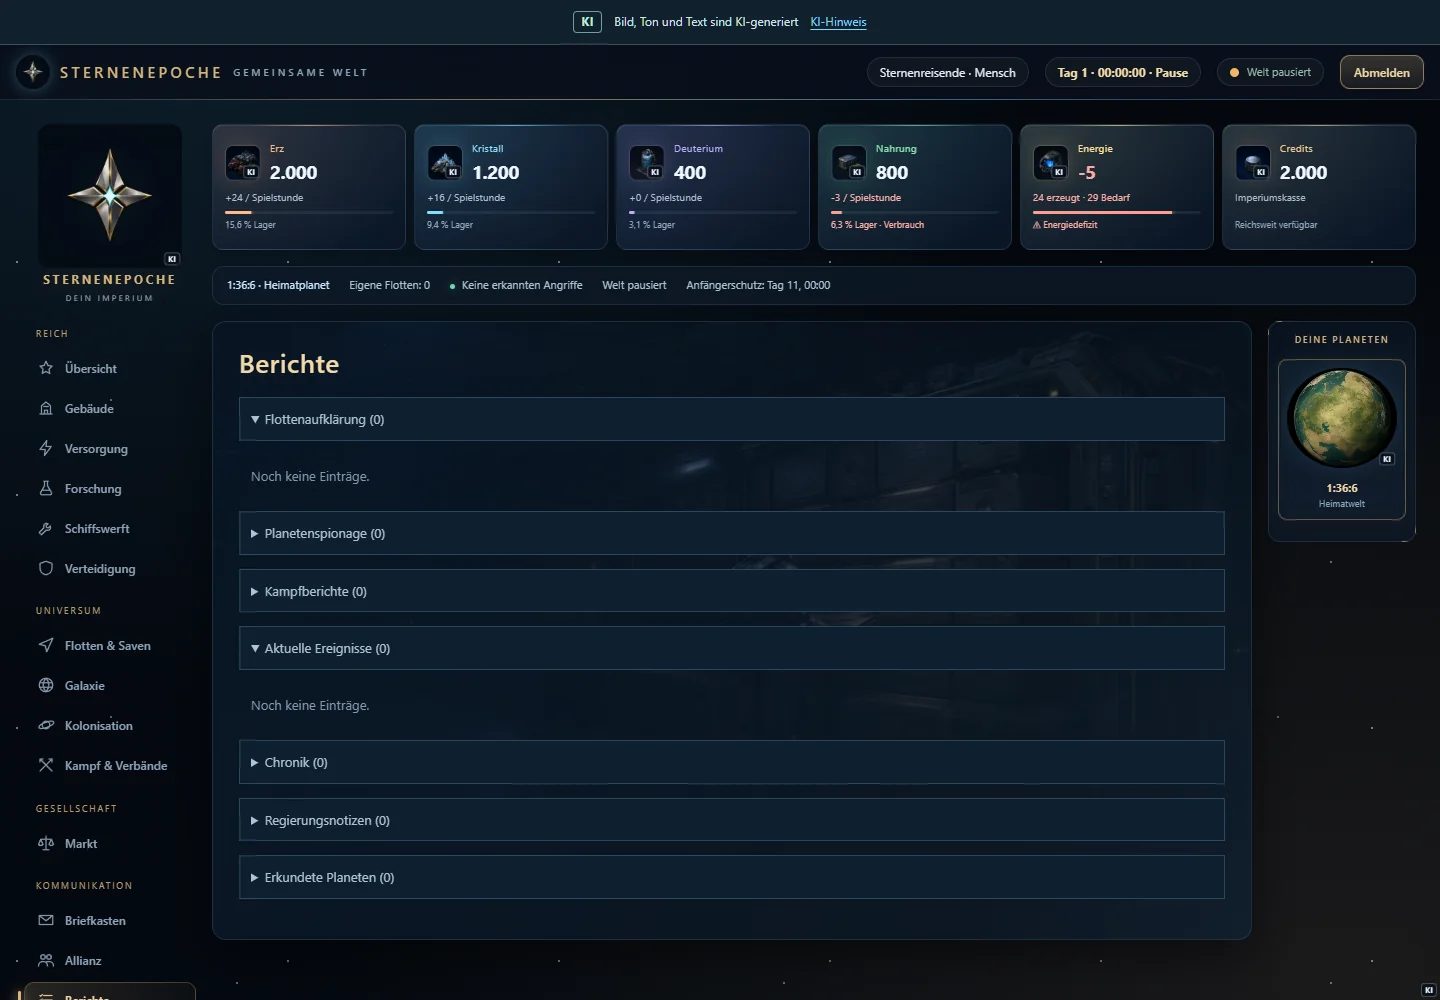Click the shield icon beside Verteidigung
The image size is (1440, 1000).
click(x=46, y=568)
